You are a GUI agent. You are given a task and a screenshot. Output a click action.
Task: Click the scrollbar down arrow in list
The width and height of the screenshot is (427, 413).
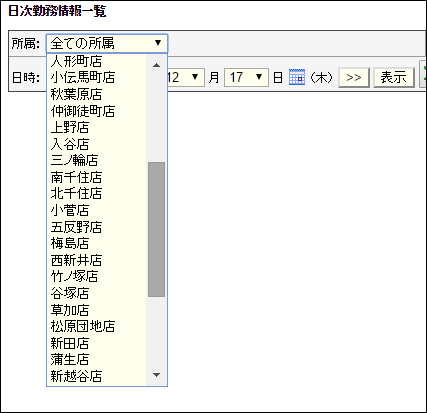[156, 375]
